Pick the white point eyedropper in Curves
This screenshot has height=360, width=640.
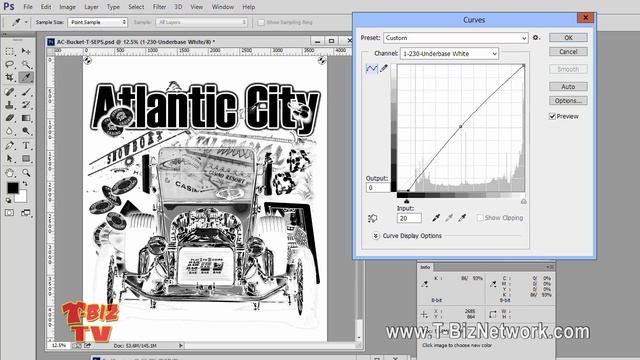(462, 218)
